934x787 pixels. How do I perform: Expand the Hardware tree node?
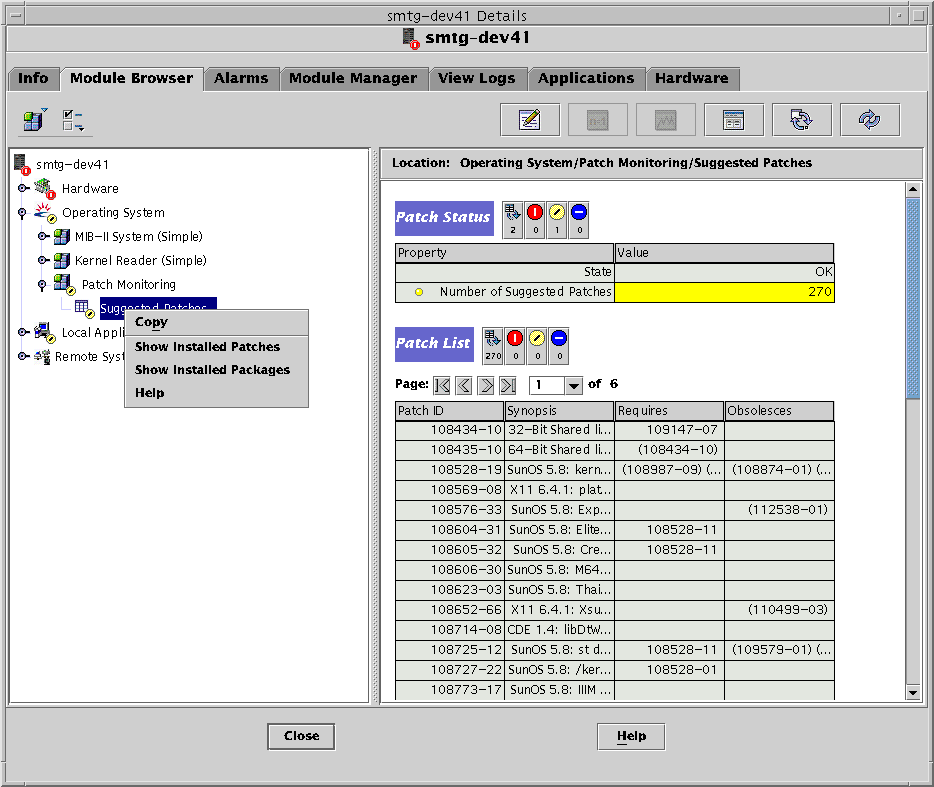[23, 188]
